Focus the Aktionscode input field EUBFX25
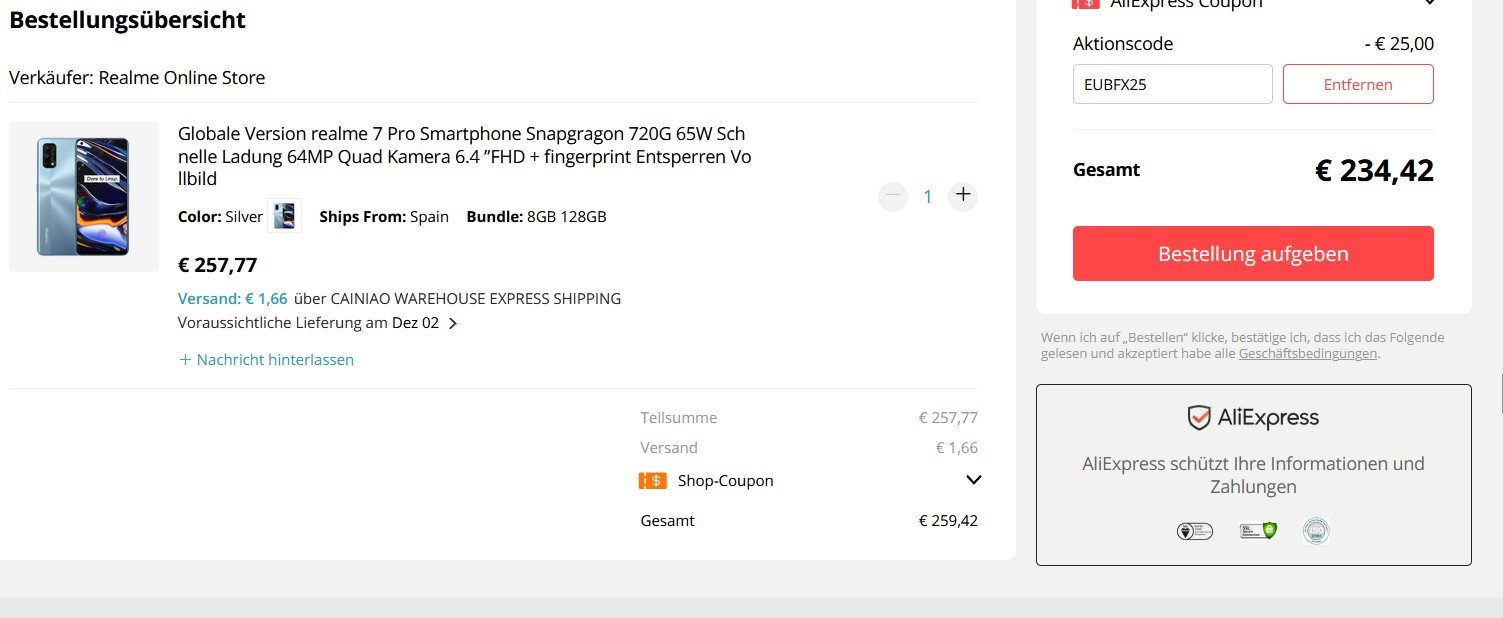The height and width of the screenshot is (618, 1503). click(1172, 84)
